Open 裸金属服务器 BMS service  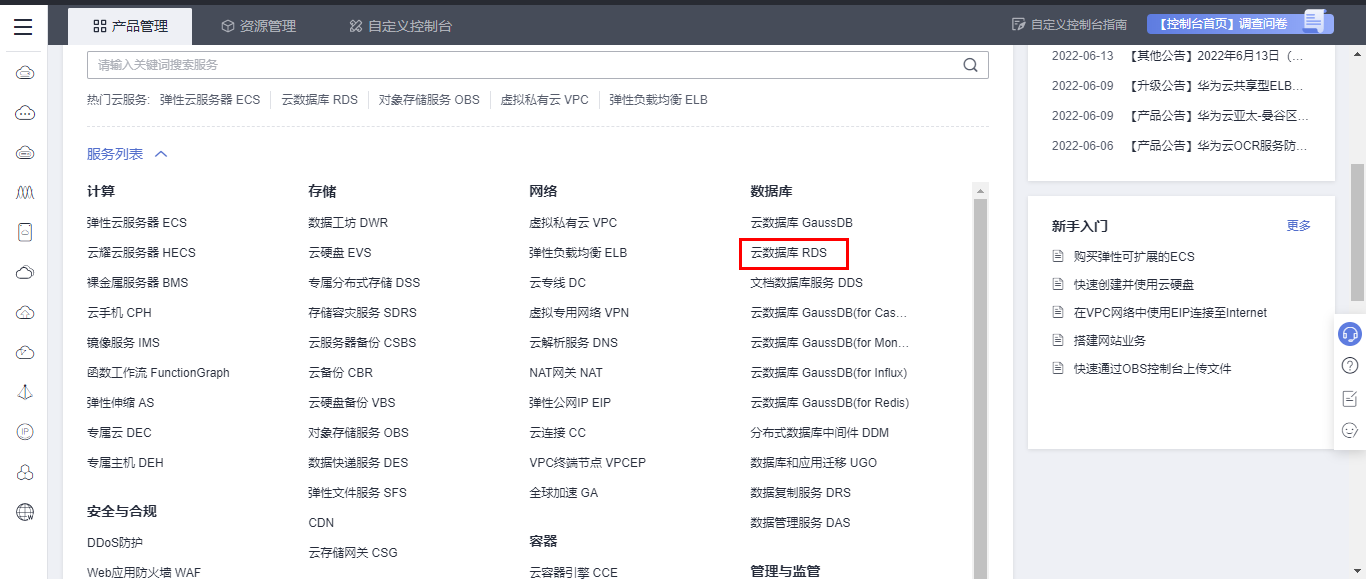point(137,282)
